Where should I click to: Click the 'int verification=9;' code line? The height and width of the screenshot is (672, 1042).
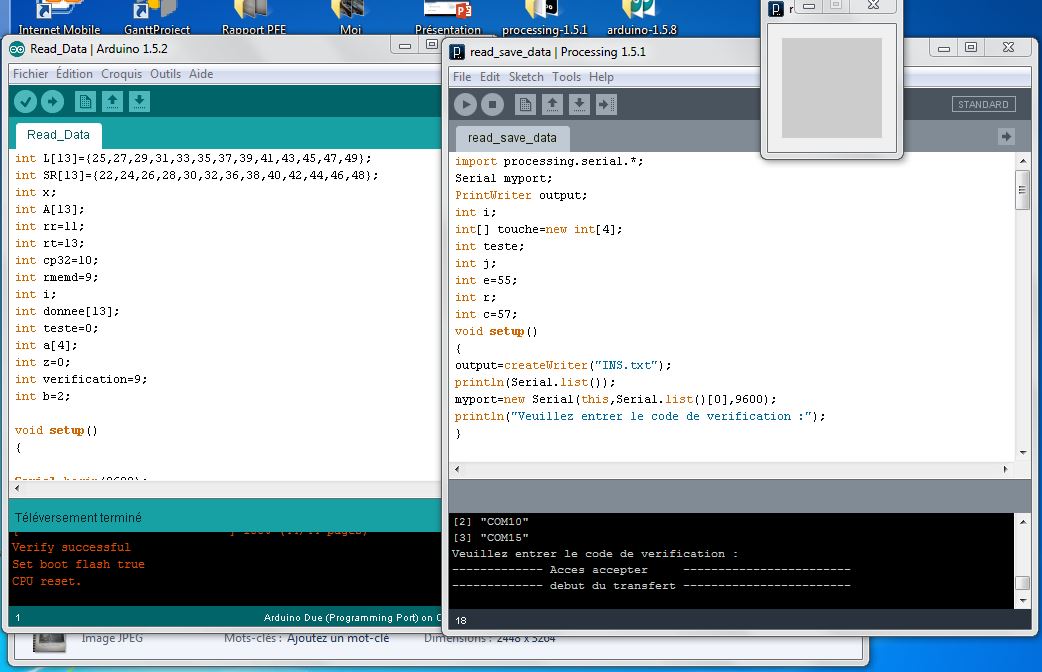[81, 380]
